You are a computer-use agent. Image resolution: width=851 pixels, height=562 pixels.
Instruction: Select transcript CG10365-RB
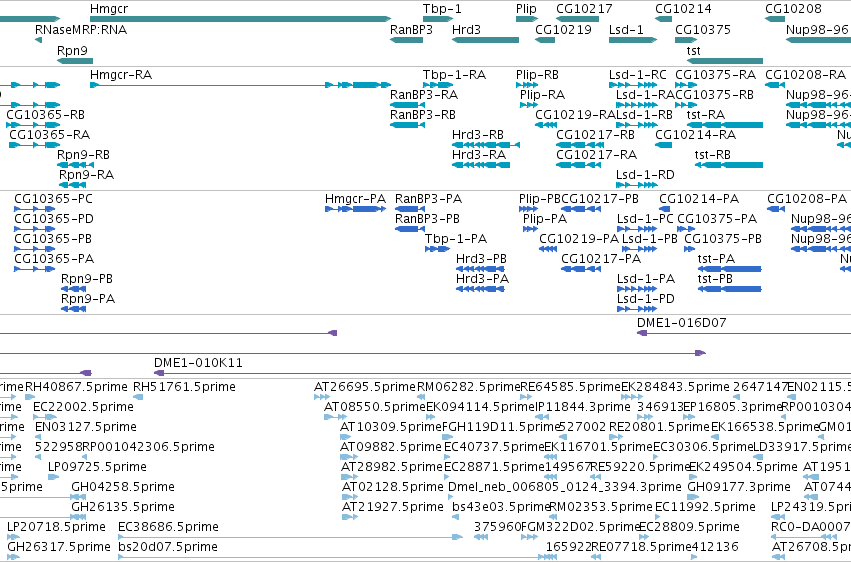(x=33, y=125)
